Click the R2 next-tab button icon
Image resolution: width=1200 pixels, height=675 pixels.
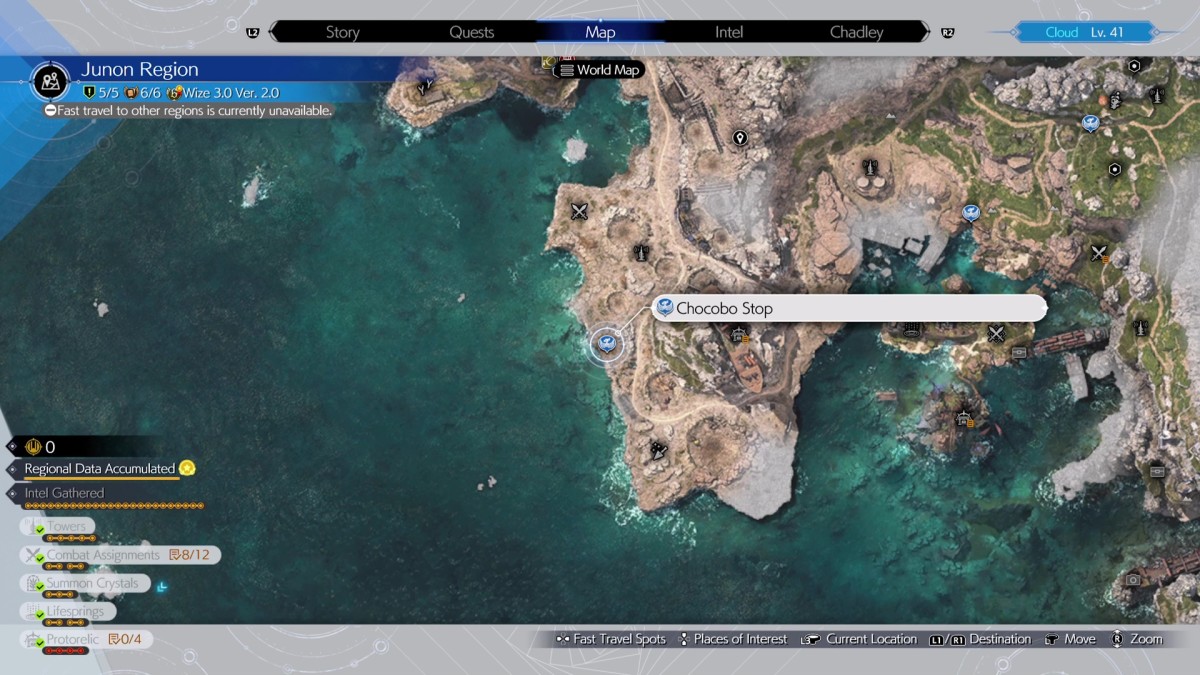pyautogui.click(x=947, y=33)
